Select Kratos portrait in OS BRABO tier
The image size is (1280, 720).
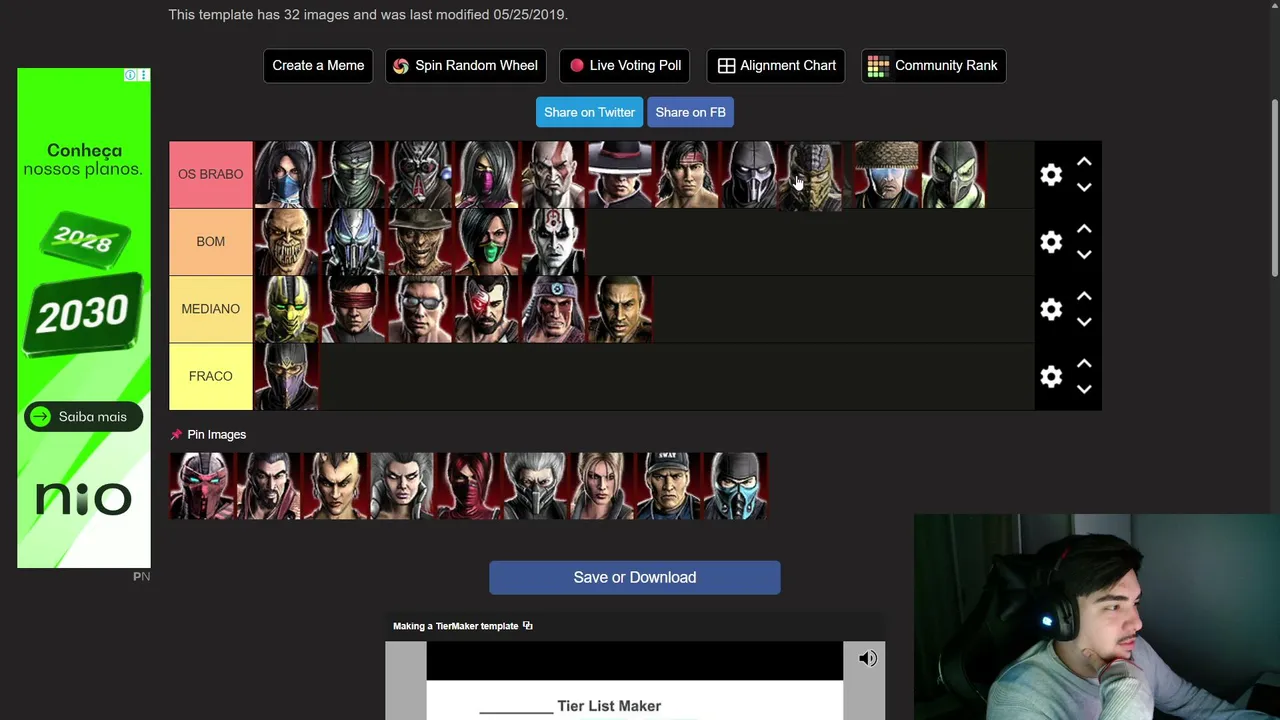(x=555, y=175)
